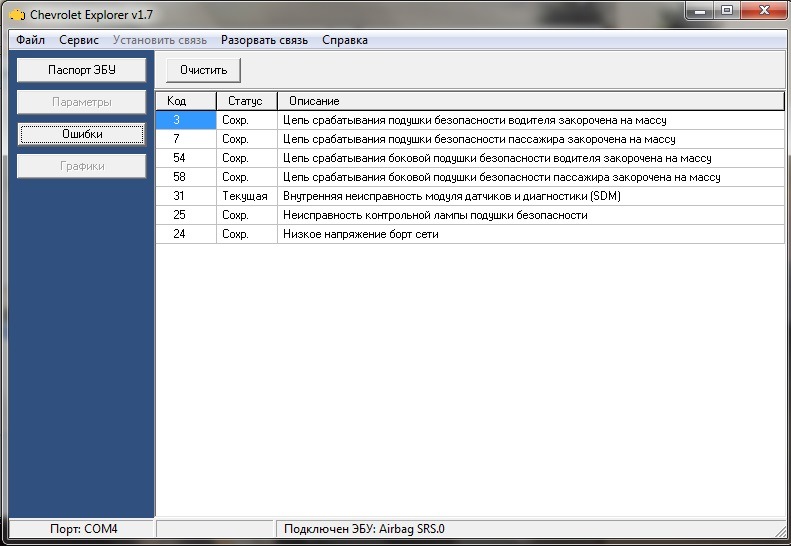Open the Файл menu
Image resolution: width=791 pixels, height=546 pixels.
[30, 40]
